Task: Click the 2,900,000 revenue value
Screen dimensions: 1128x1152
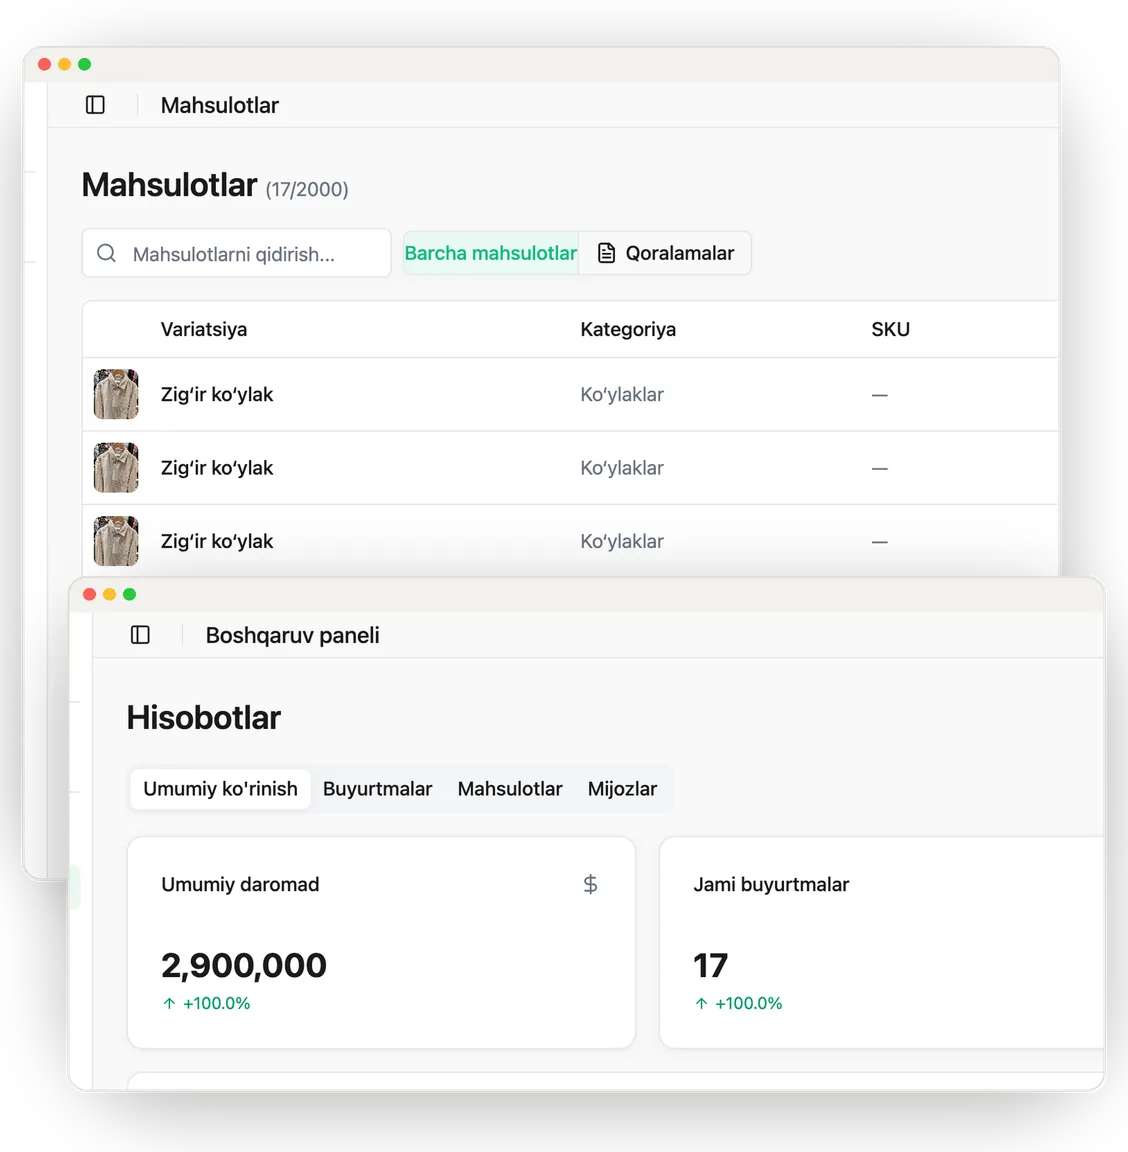Action: click(x=244, y=965)
